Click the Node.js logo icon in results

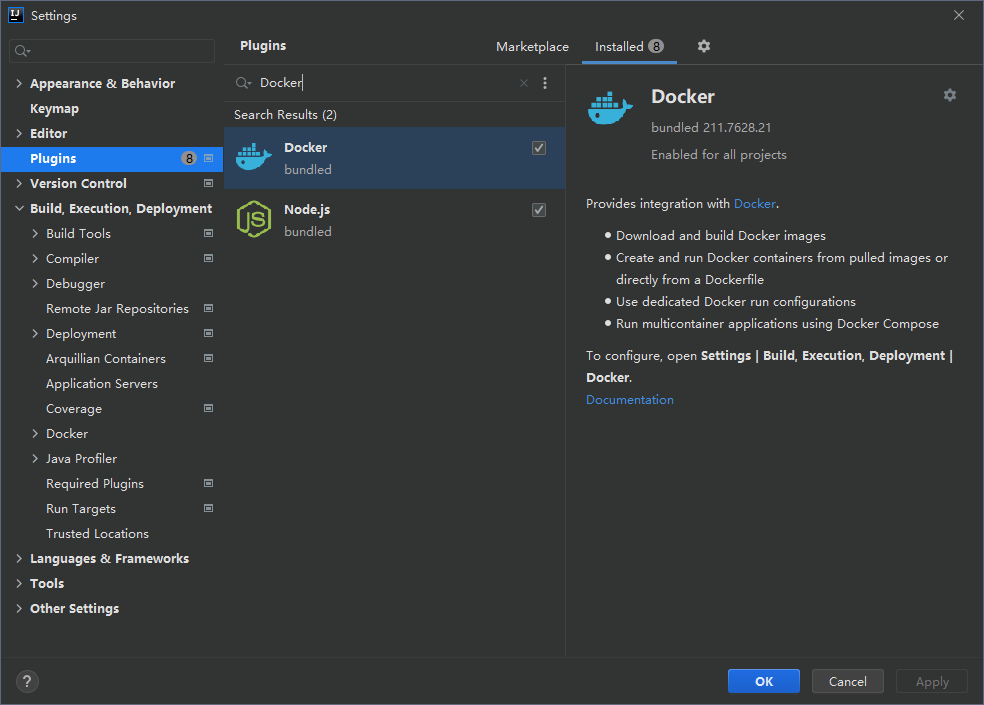pos(254,219)
